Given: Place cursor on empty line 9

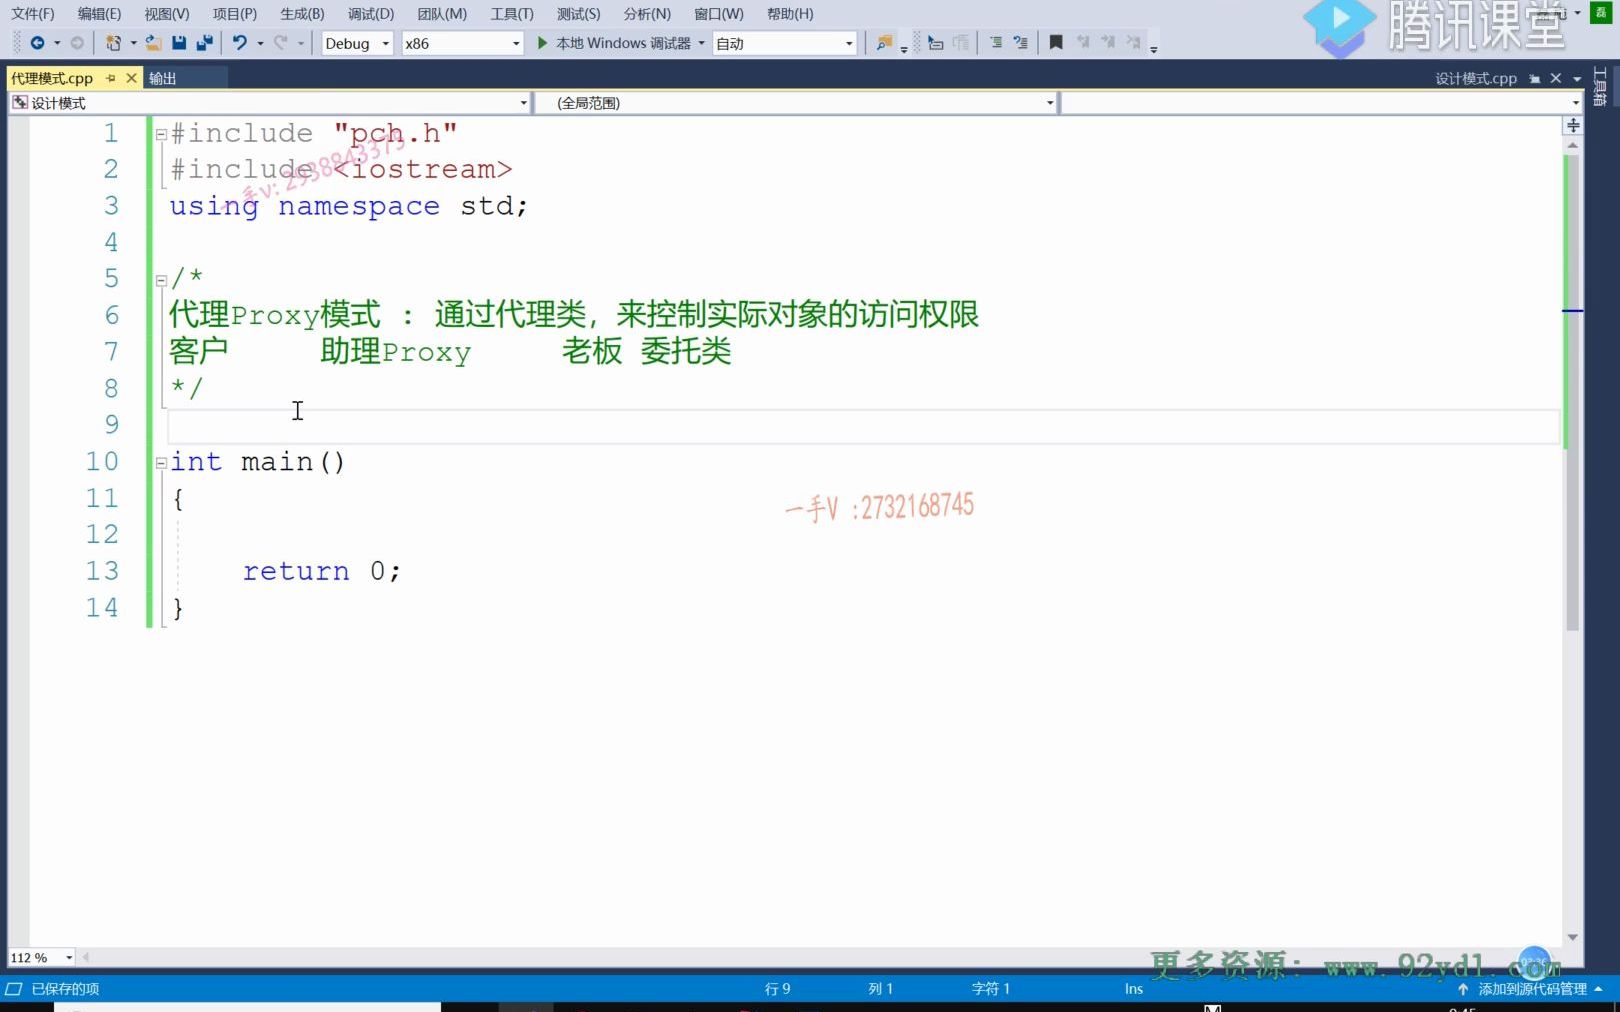Looking at the screenshot, I should 862,426.
